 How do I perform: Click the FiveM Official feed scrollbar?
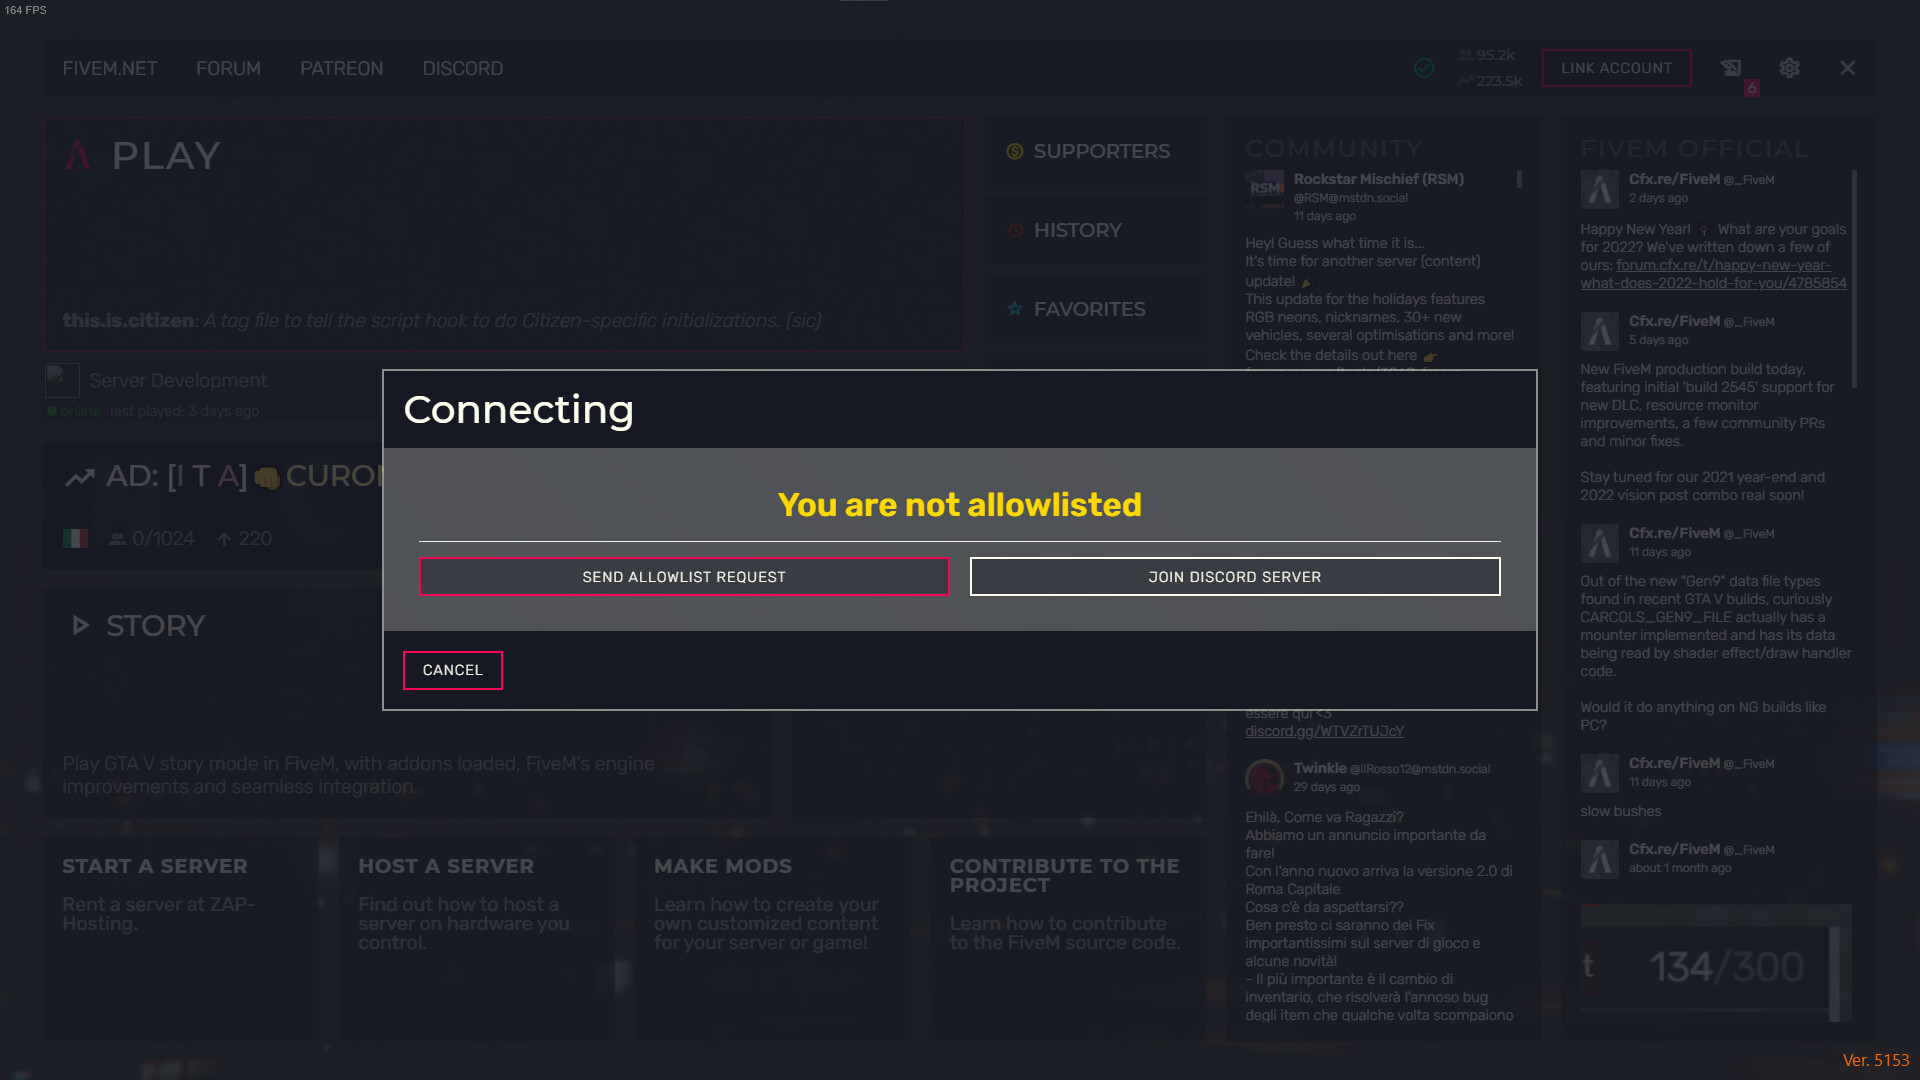(1855, 279)
